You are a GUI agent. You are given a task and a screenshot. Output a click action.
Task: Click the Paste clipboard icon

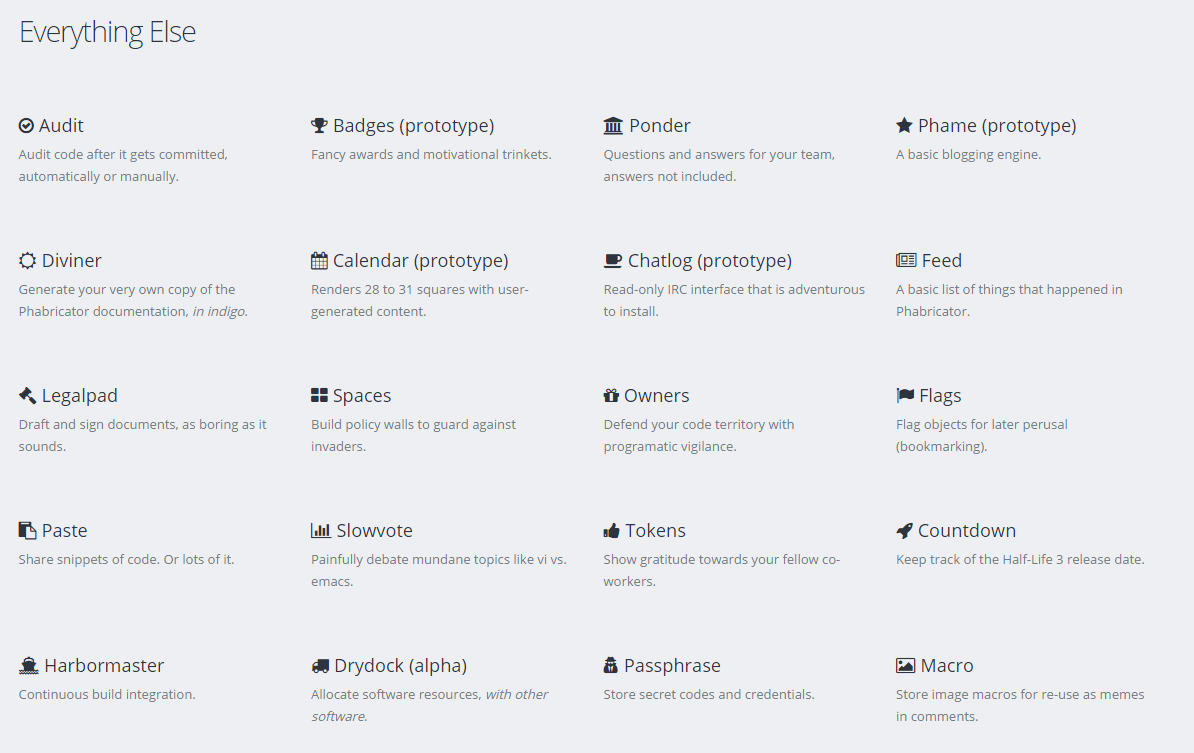click(27, 530)
